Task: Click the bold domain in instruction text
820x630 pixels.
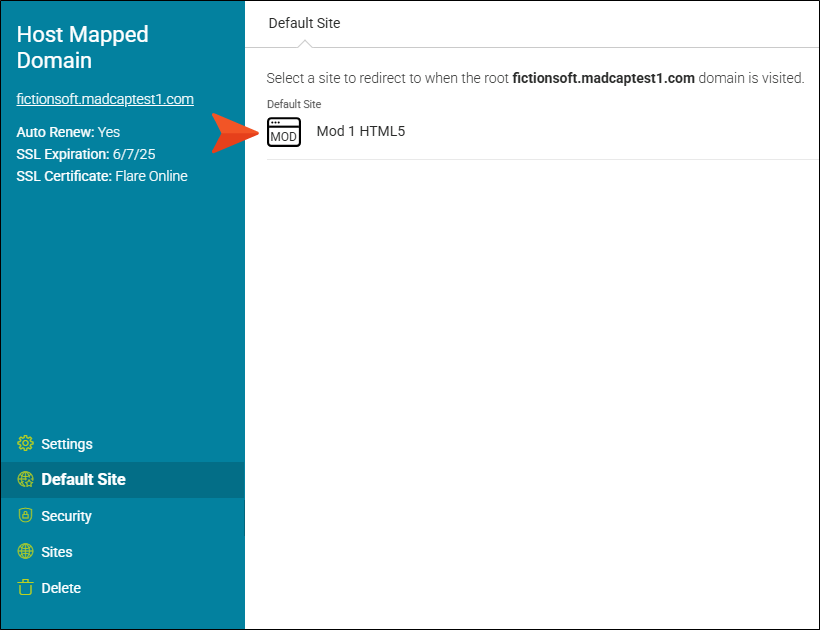Action: [603, 78]
